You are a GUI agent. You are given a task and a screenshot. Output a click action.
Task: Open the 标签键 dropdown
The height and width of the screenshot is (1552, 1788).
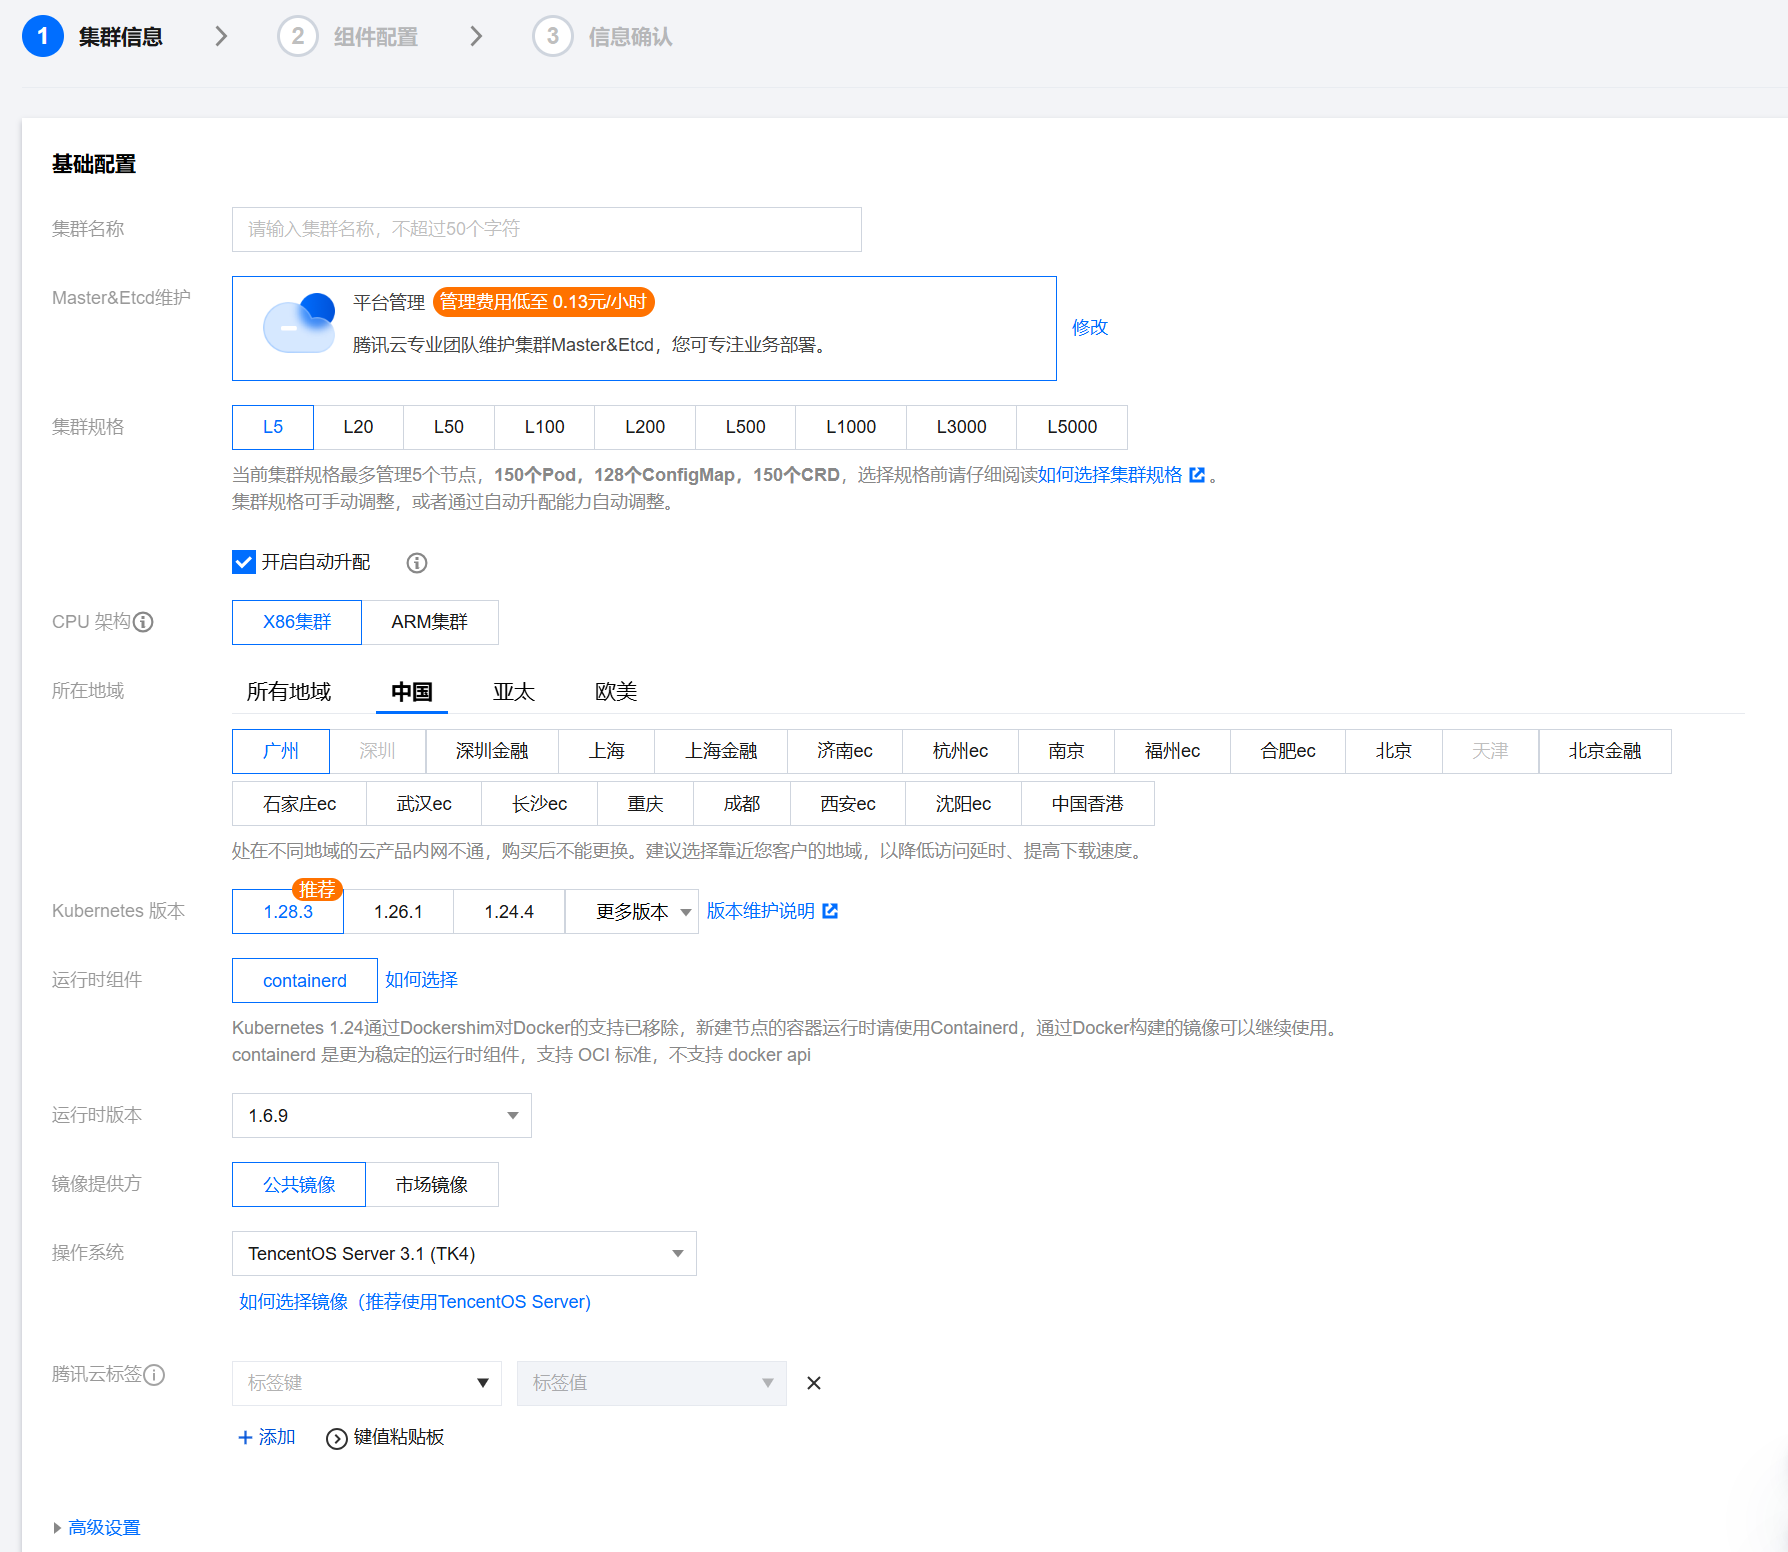pos(367,1383)
